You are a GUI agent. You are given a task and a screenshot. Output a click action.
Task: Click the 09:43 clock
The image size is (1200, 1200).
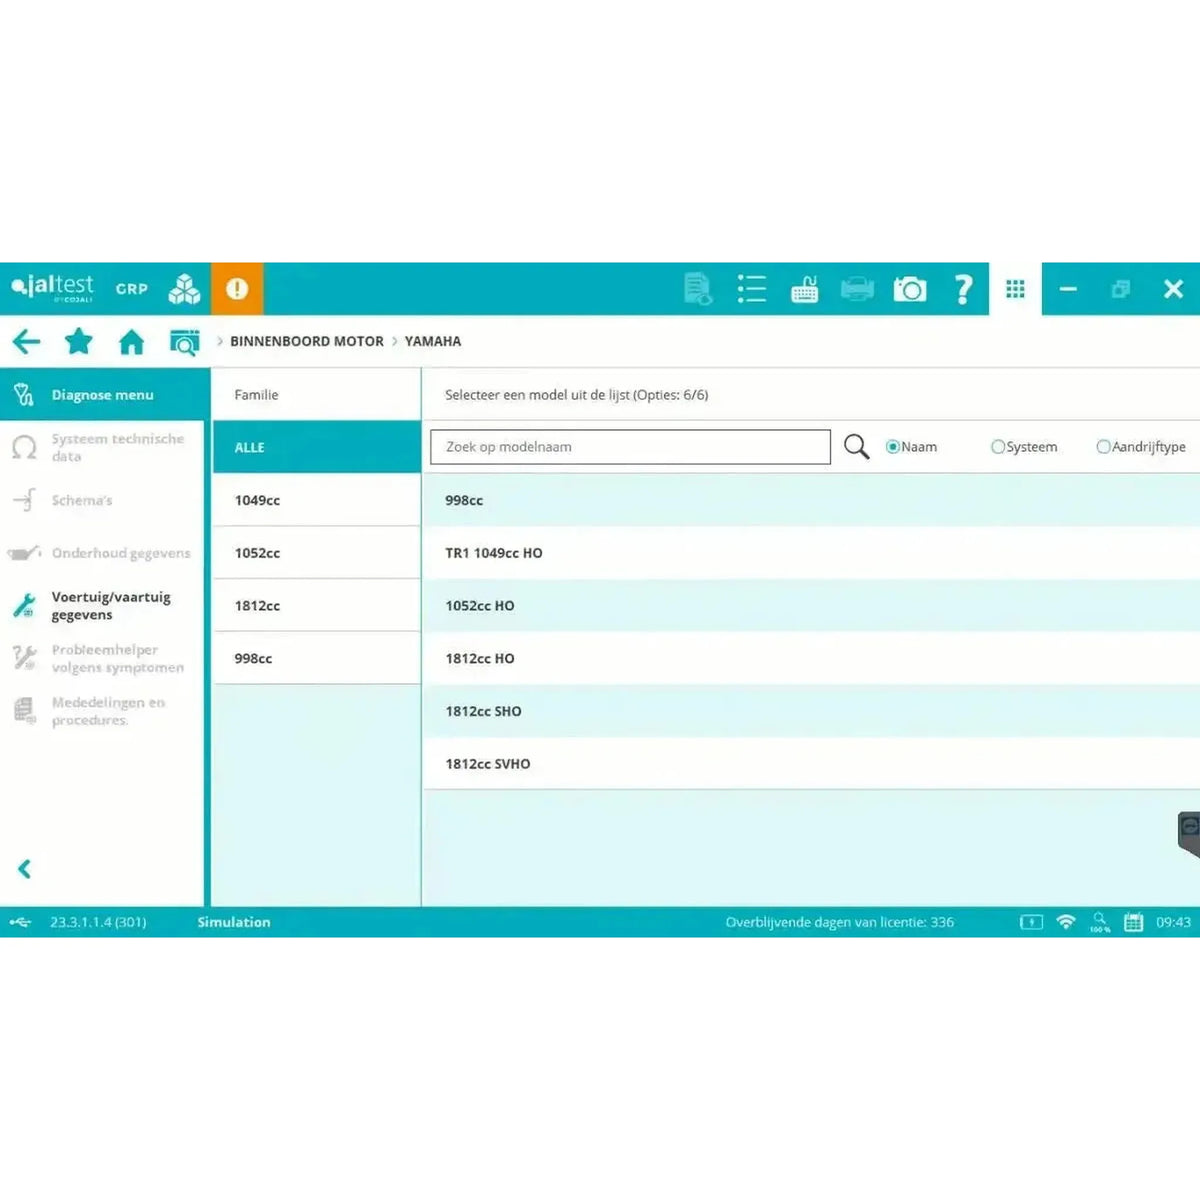click(1173, 922)
